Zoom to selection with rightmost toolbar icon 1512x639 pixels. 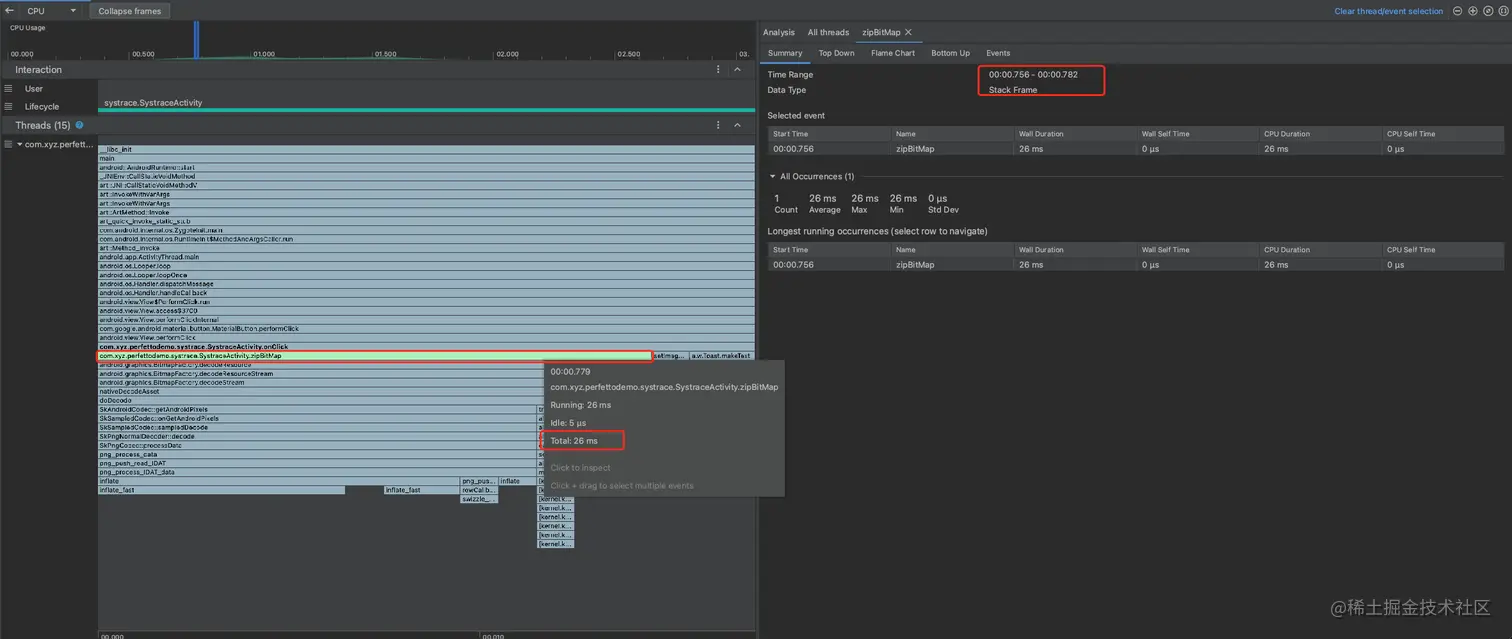tap(1501, 11)
